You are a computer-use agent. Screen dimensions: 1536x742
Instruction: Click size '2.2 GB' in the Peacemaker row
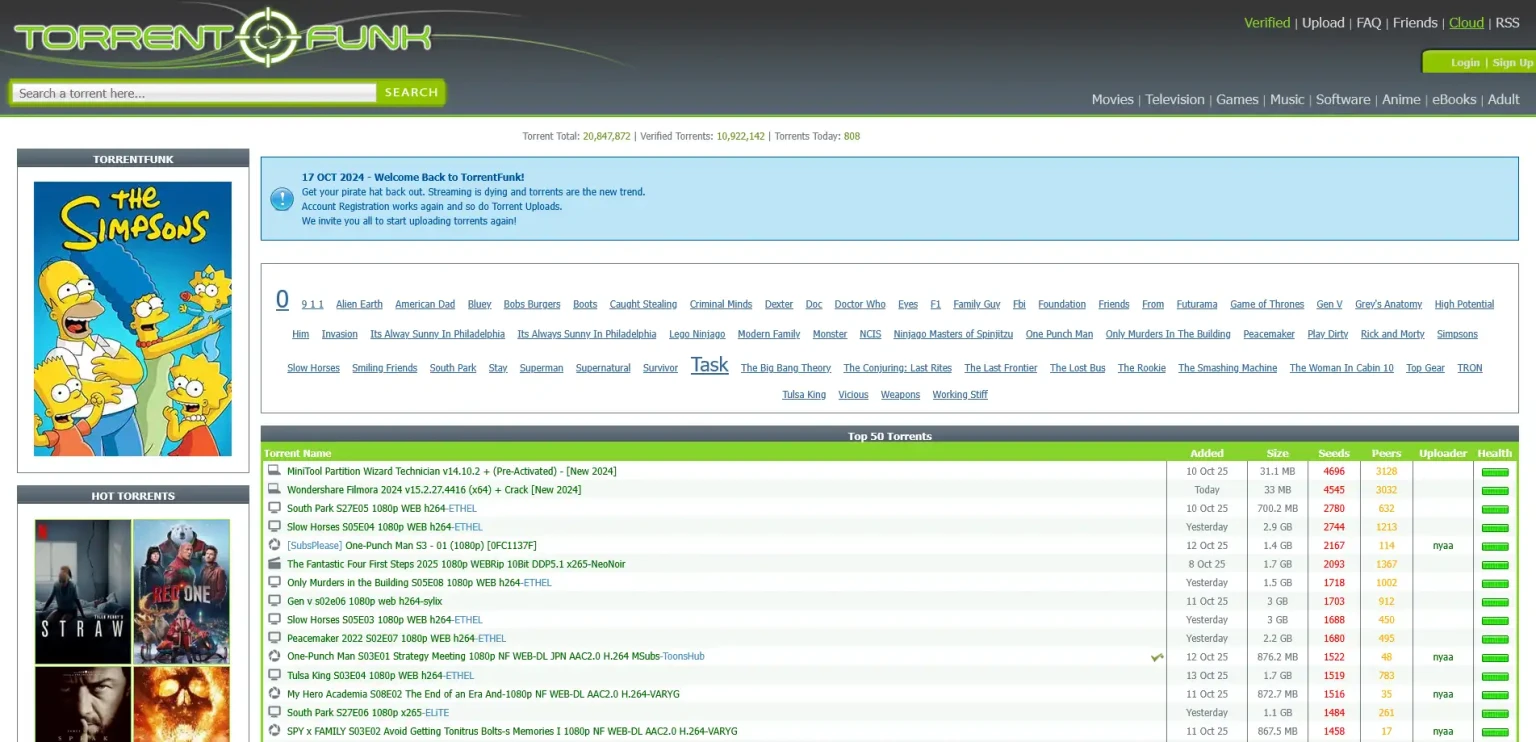coord(1278,638)
